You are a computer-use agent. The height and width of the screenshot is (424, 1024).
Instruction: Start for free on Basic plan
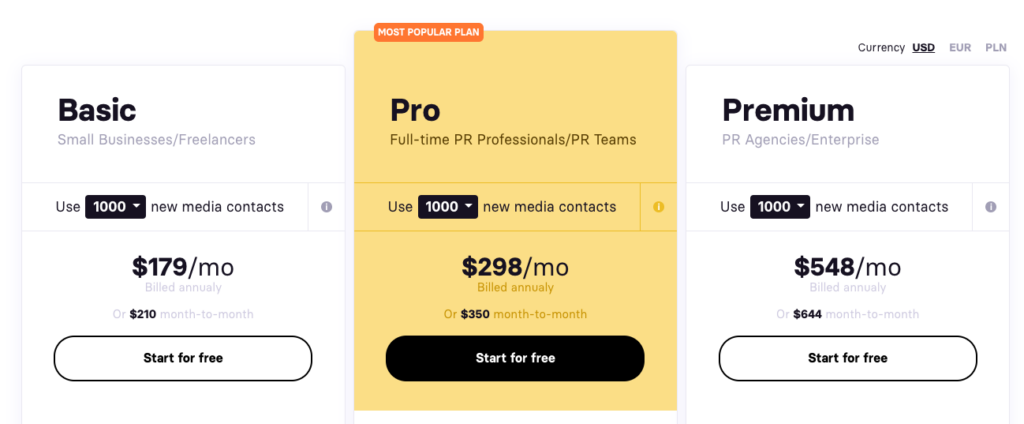183,358
